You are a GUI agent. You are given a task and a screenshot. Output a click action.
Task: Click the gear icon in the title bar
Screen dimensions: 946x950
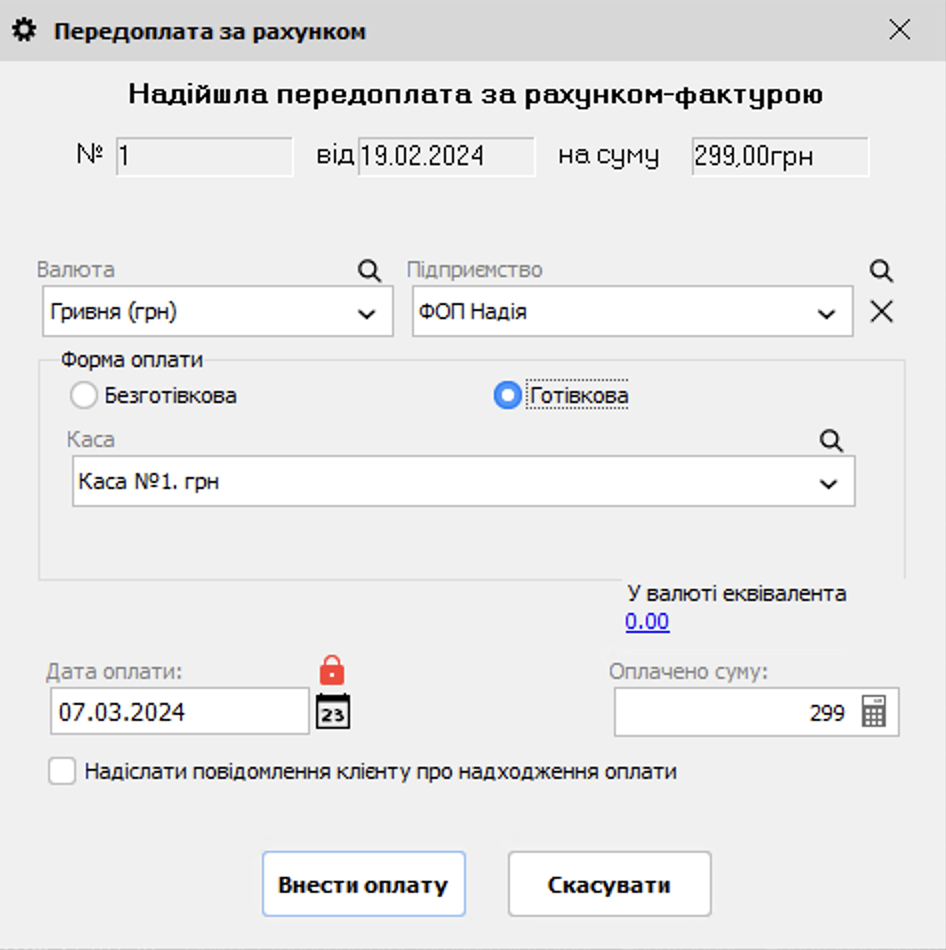[x=26, y=30]
